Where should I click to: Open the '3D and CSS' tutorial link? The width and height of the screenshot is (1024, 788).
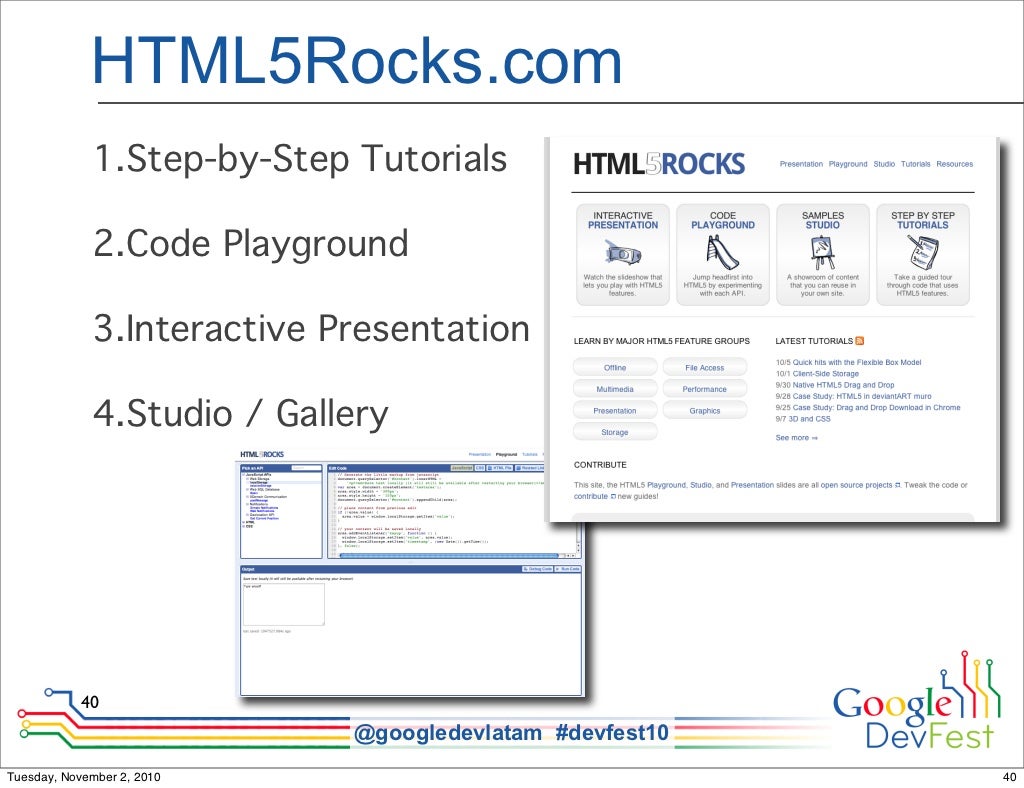pos(810,419)
